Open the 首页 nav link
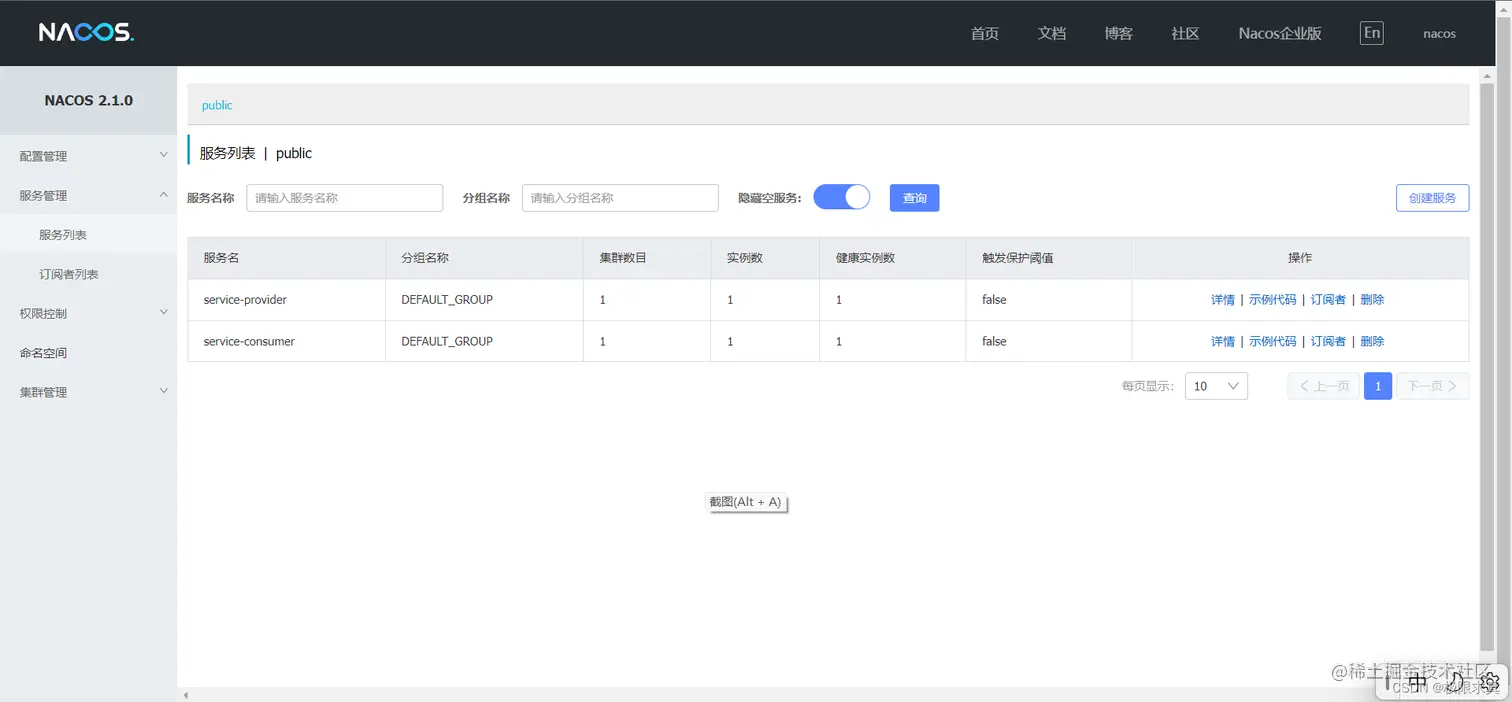The image size is (1512, 702). point(984,33)
